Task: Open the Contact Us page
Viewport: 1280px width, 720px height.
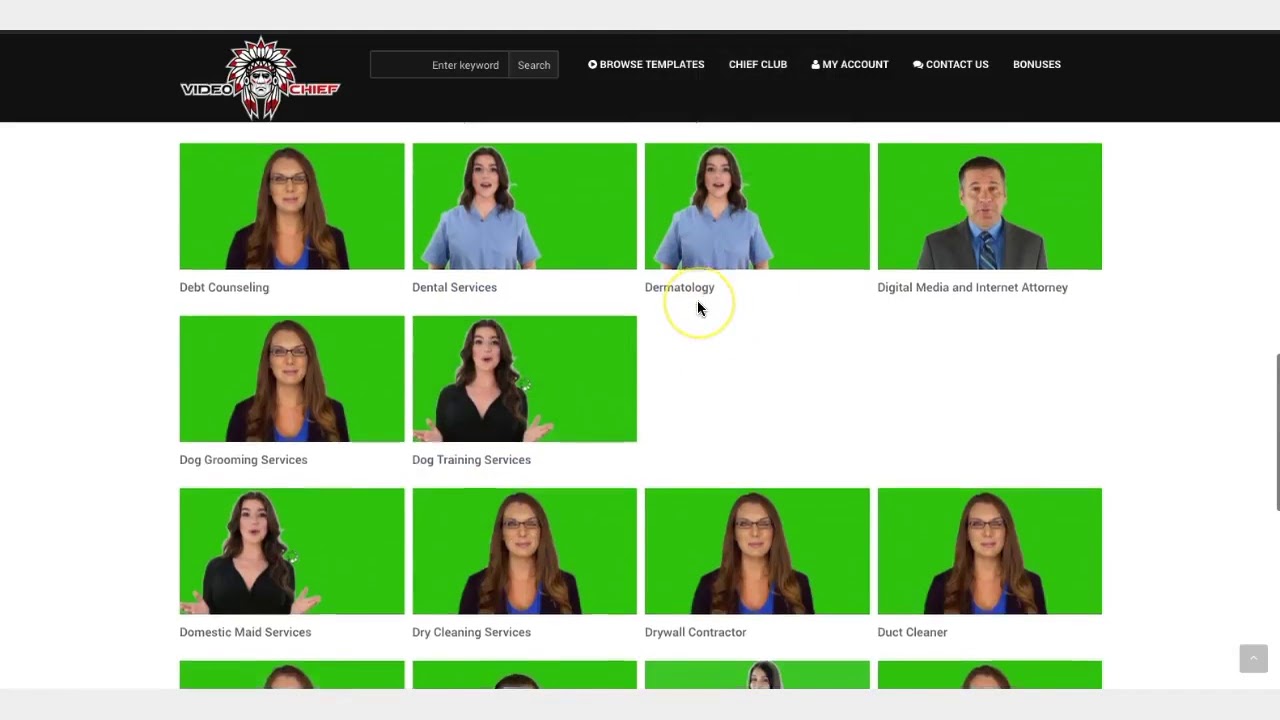Action: click(951, 64)
